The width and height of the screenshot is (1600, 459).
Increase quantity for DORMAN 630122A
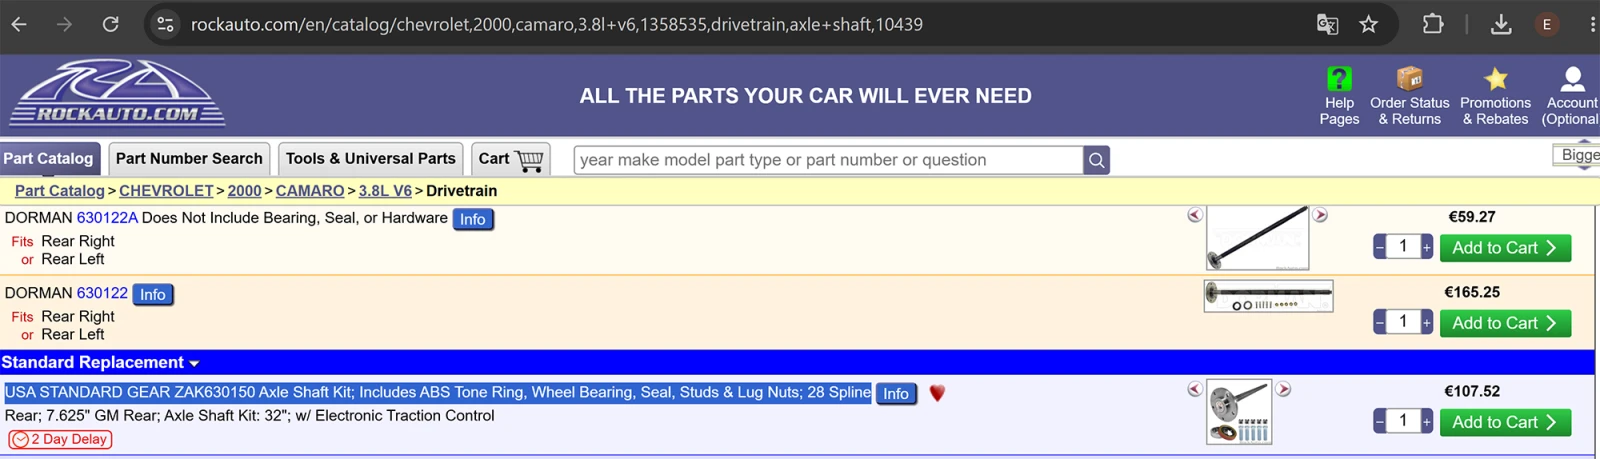[1427, 247]
